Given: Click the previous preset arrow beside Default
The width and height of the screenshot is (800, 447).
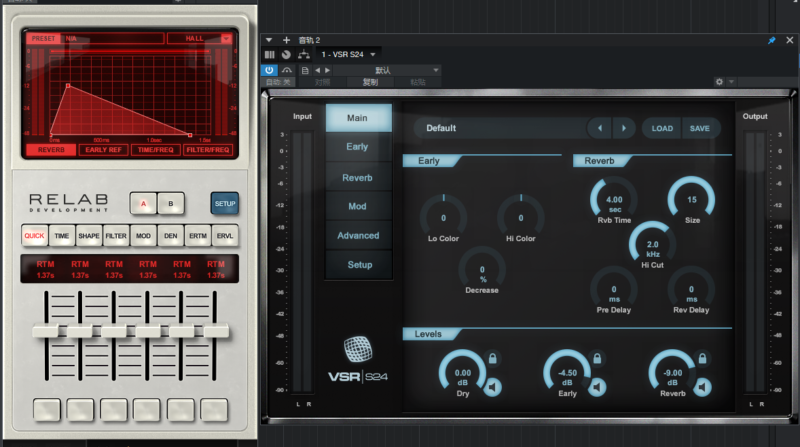Looking at the screenshot, I should click(598, 128).
